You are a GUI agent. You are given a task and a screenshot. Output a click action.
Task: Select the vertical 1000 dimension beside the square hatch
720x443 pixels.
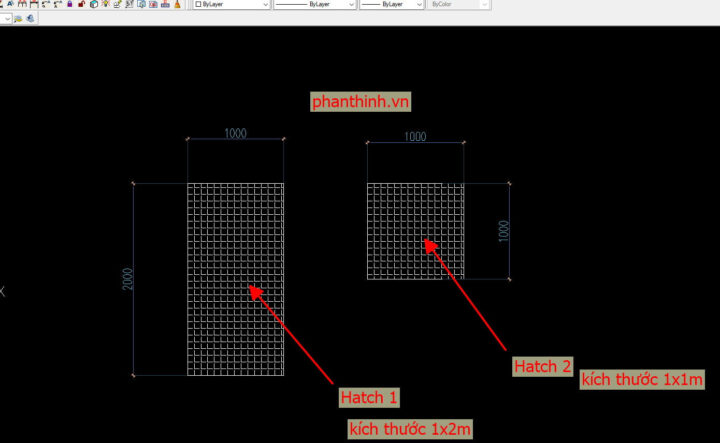tap(504, 231)
